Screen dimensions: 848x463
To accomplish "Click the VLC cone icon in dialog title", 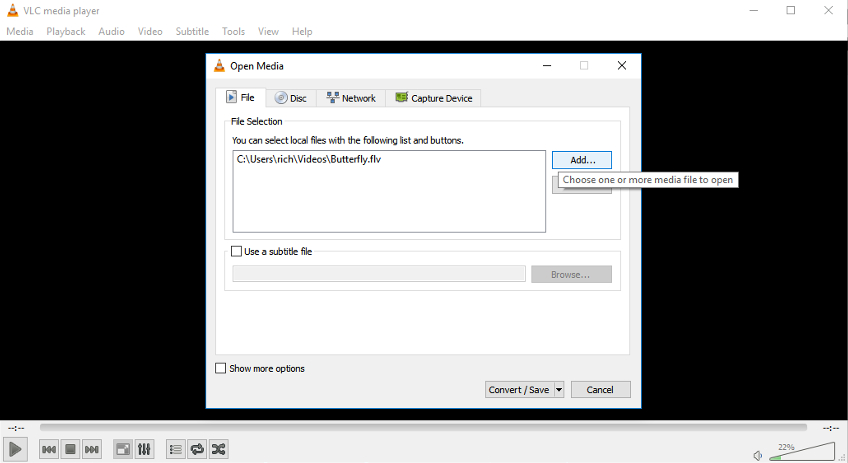I will (x=219, y=65).
